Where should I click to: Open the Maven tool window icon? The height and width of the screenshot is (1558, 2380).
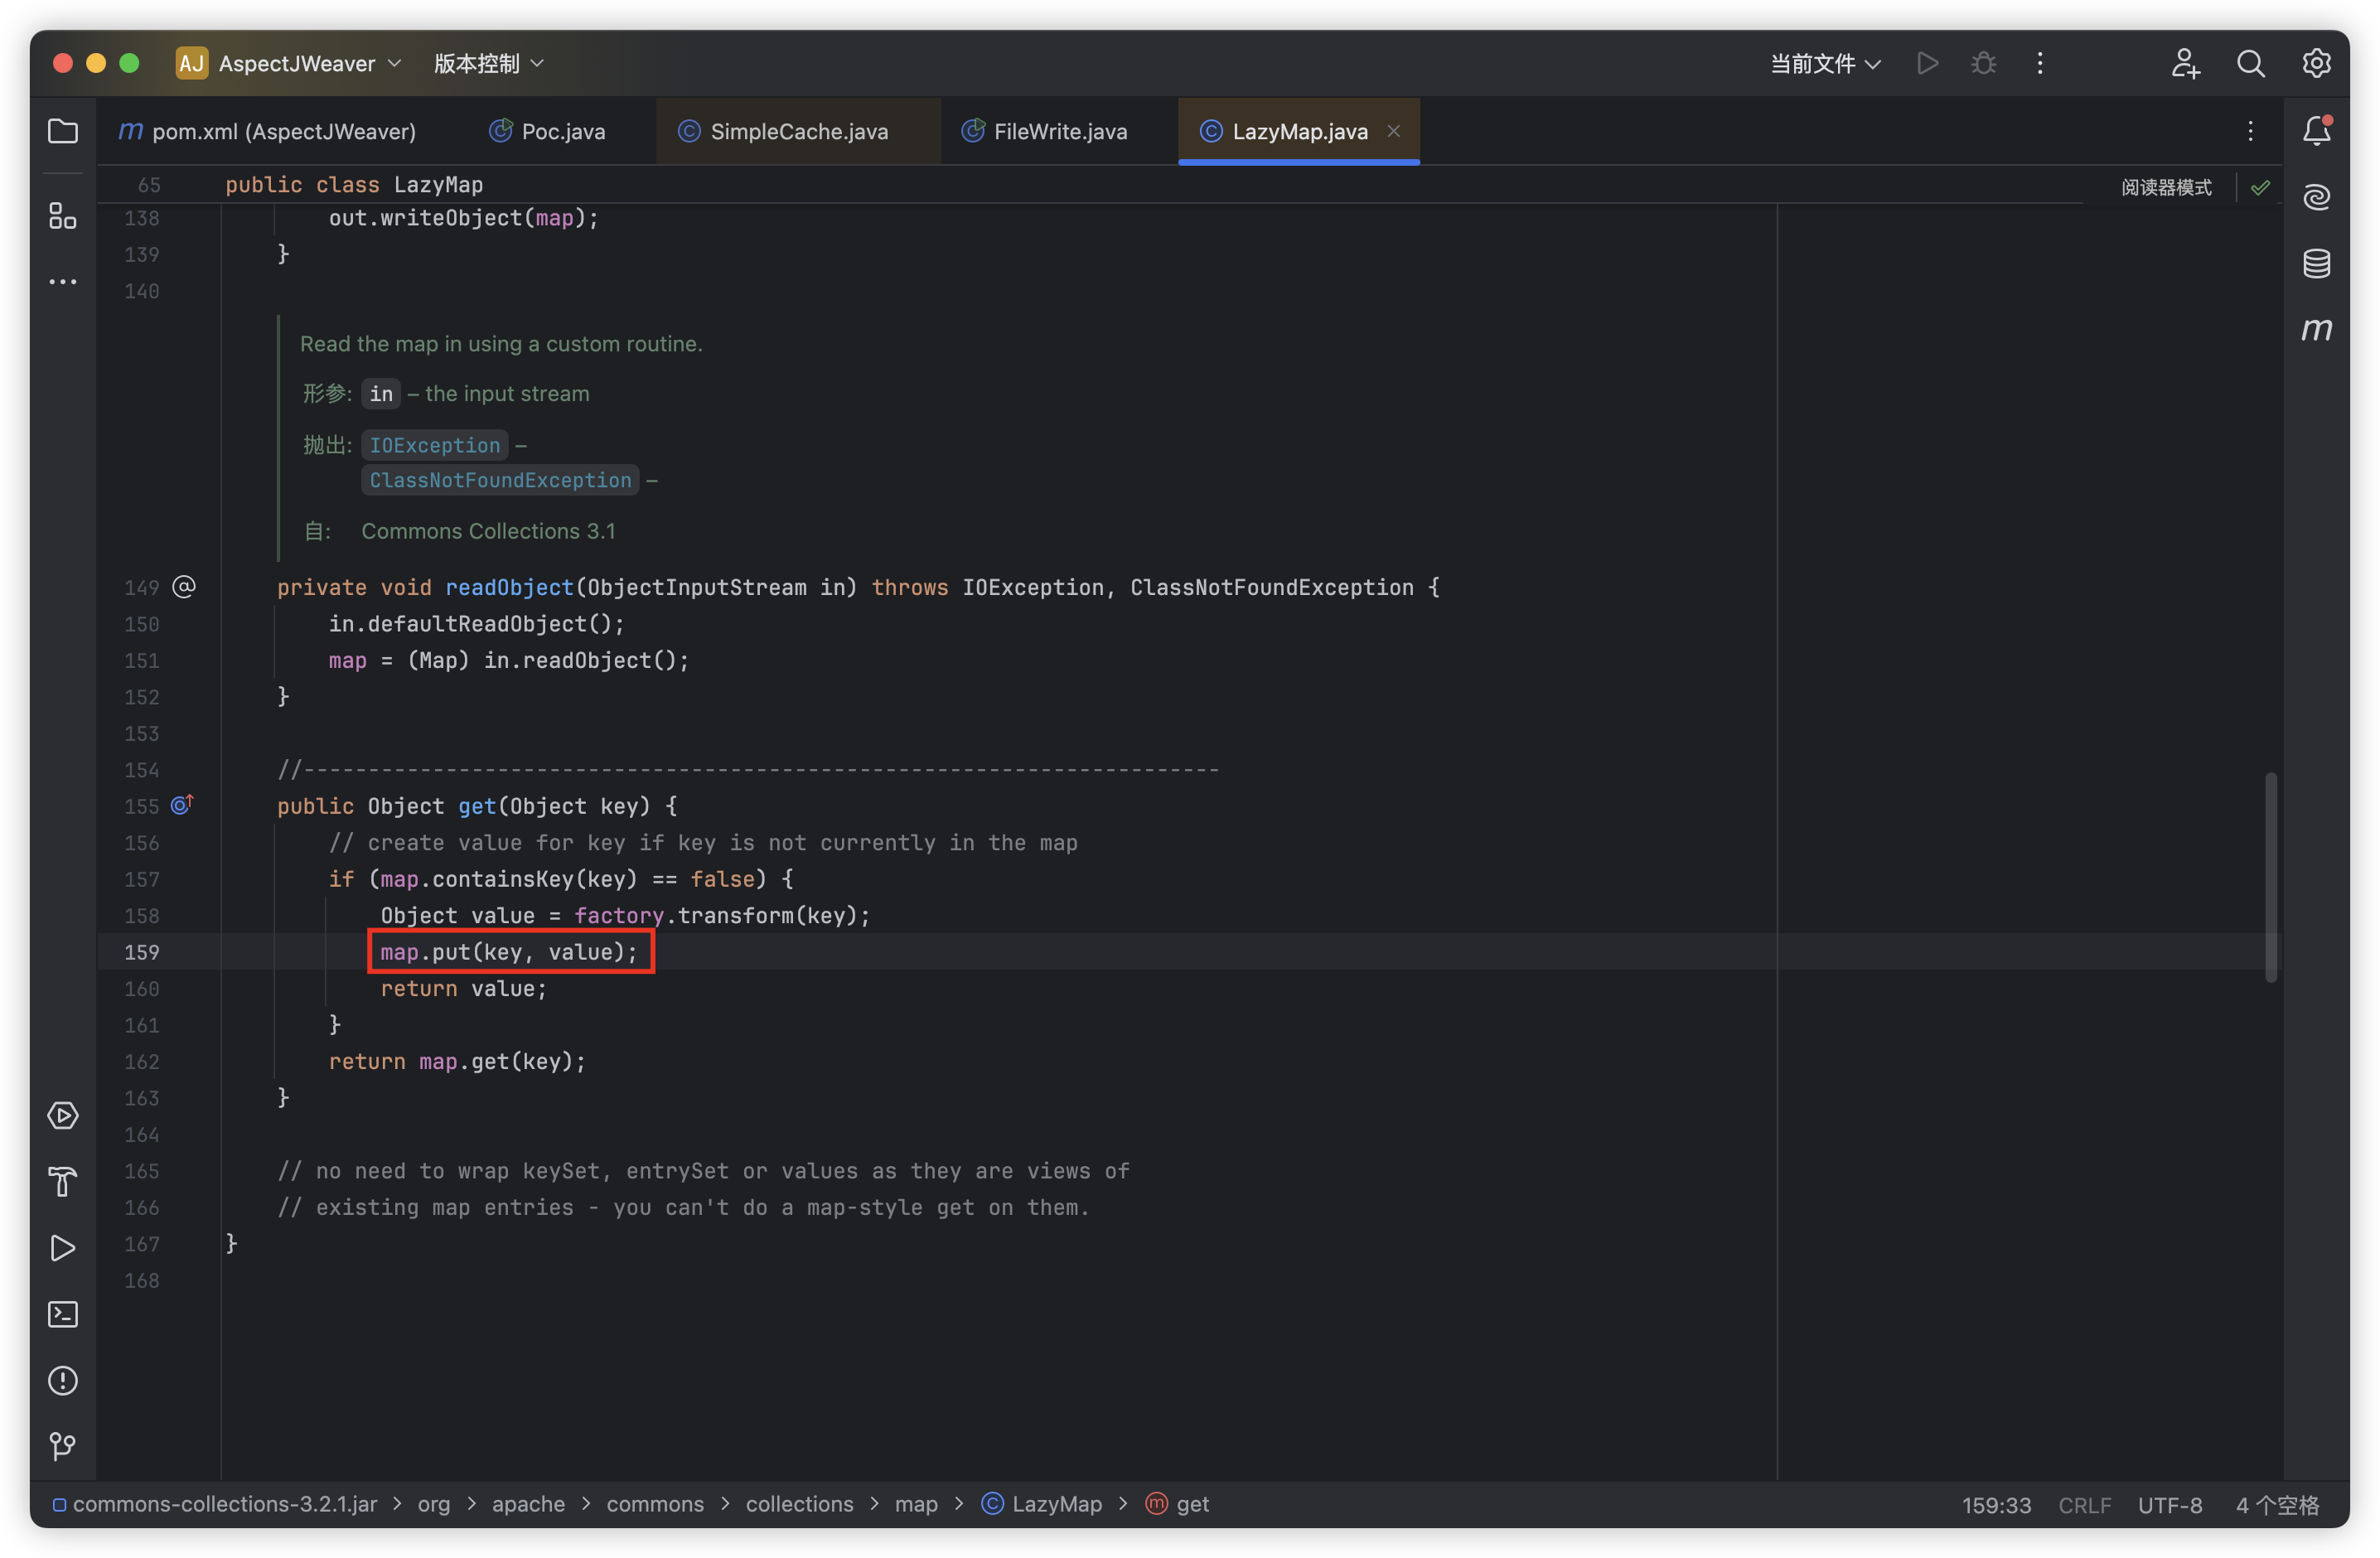(x=2316, y=329)
